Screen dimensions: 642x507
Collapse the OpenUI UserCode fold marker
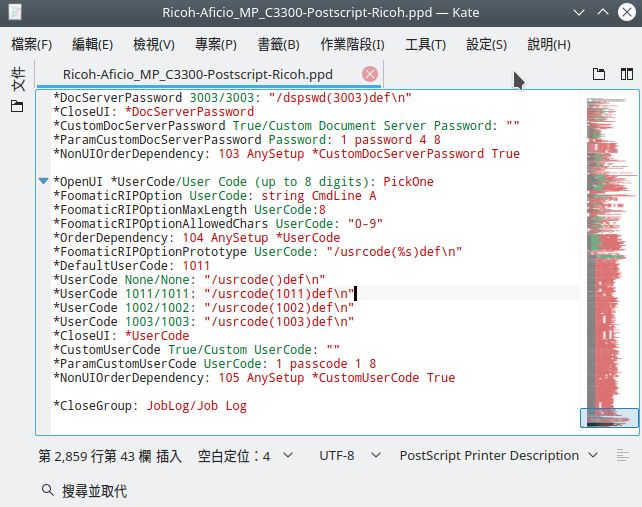[43, 181]
